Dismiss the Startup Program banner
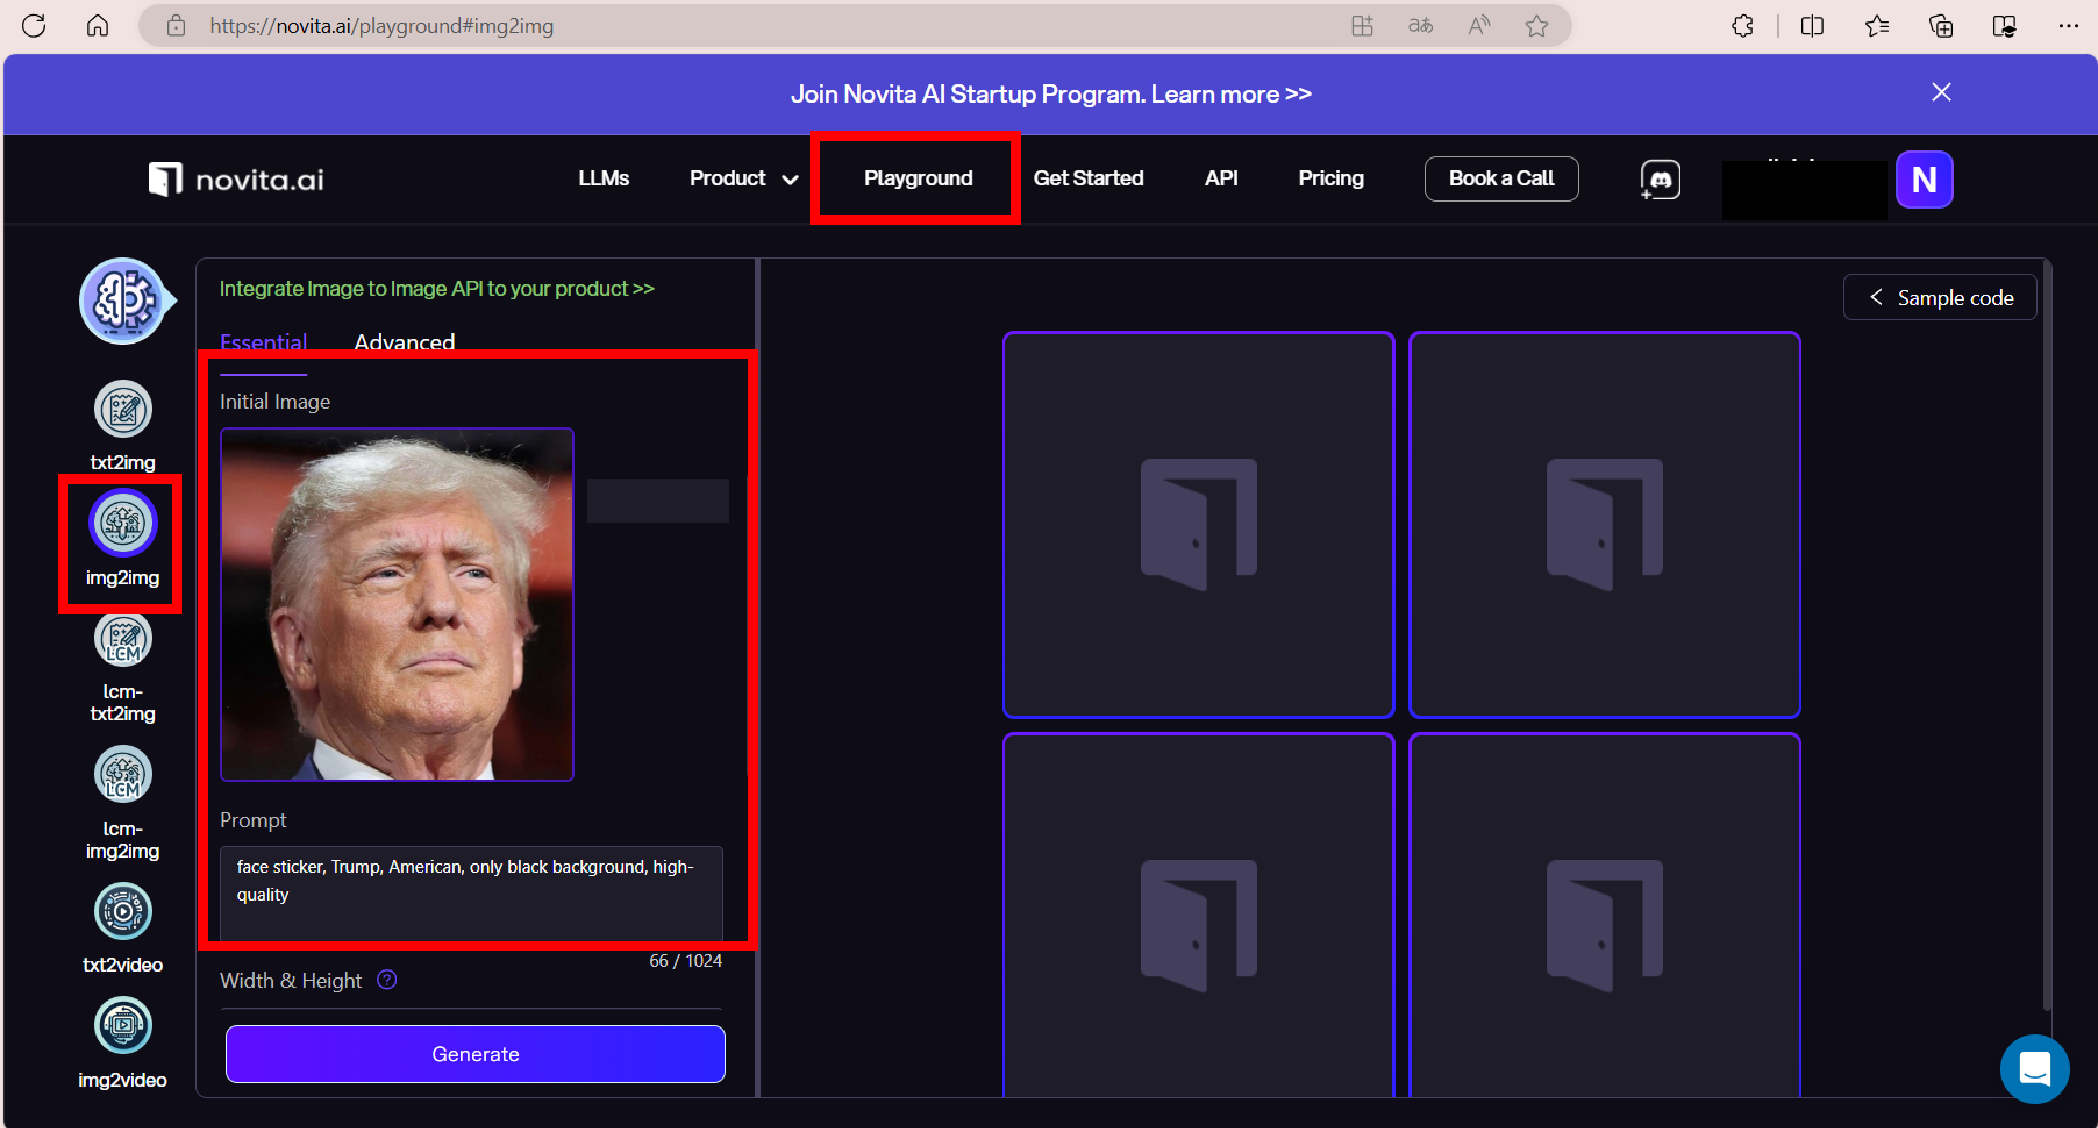 pyautogui.click(x=1941, y=93)
